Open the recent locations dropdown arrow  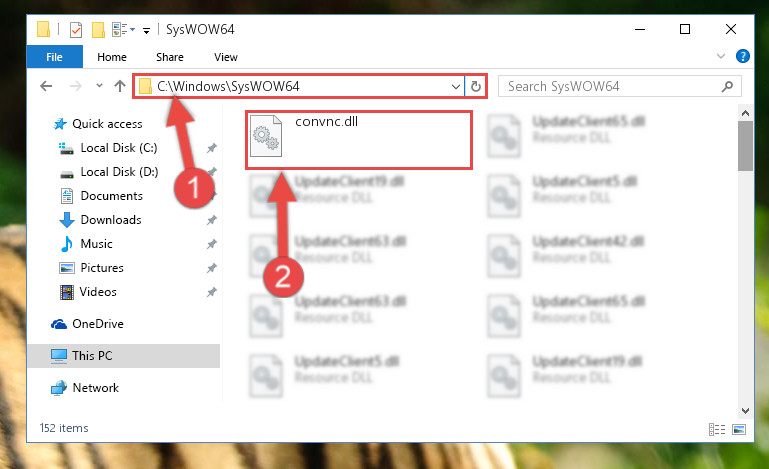click(99, 86)
